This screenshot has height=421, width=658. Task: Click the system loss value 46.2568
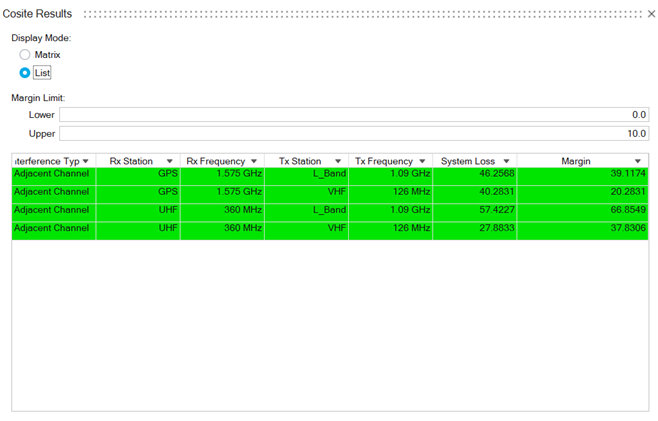496,173
